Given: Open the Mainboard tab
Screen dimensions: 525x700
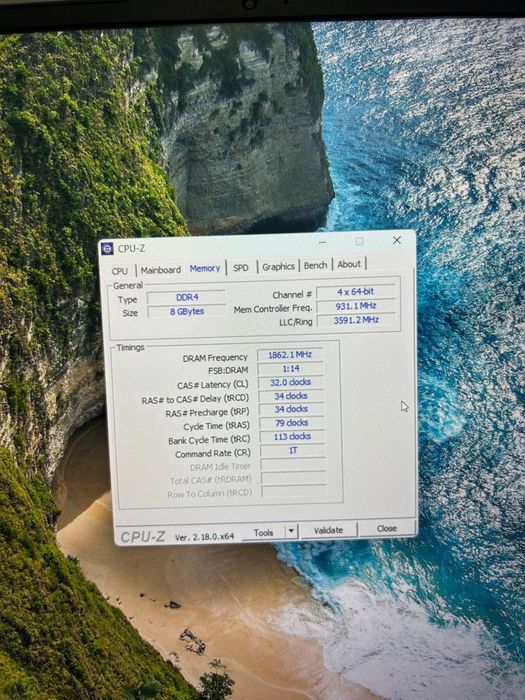Looking at the screenshot, I should (161, 270).
